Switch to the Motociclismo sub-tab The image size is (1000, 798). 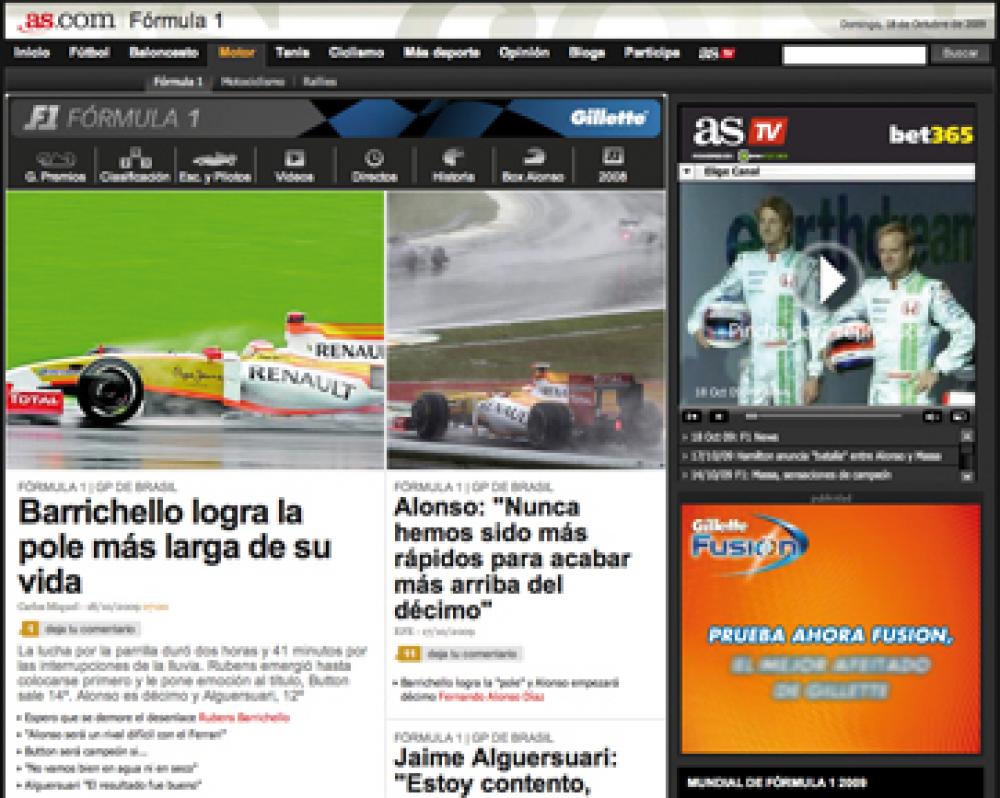(253, 82)
